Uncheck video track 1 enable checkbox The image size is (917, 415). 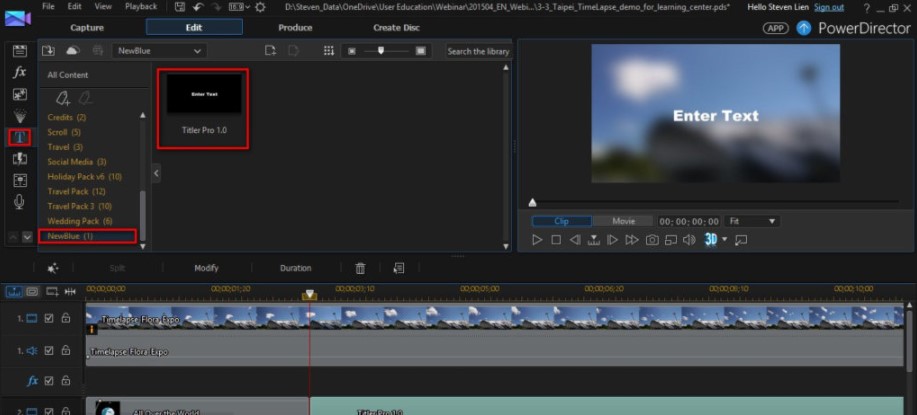tap(49, 319)
